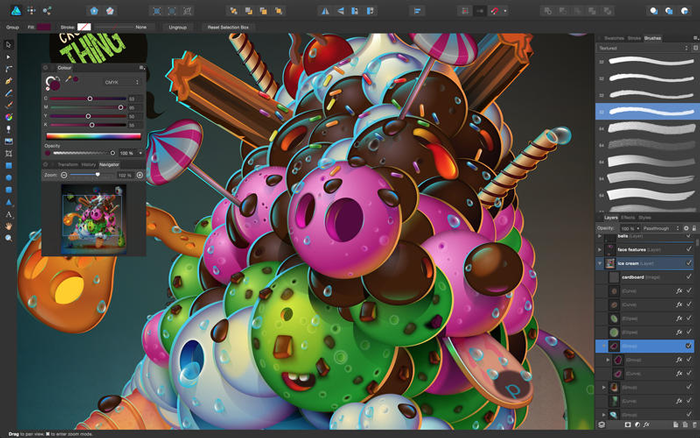This screenshot has height=438, width=700.
Task: Open the eyedropper colour picker
Action: pos(68,79)
